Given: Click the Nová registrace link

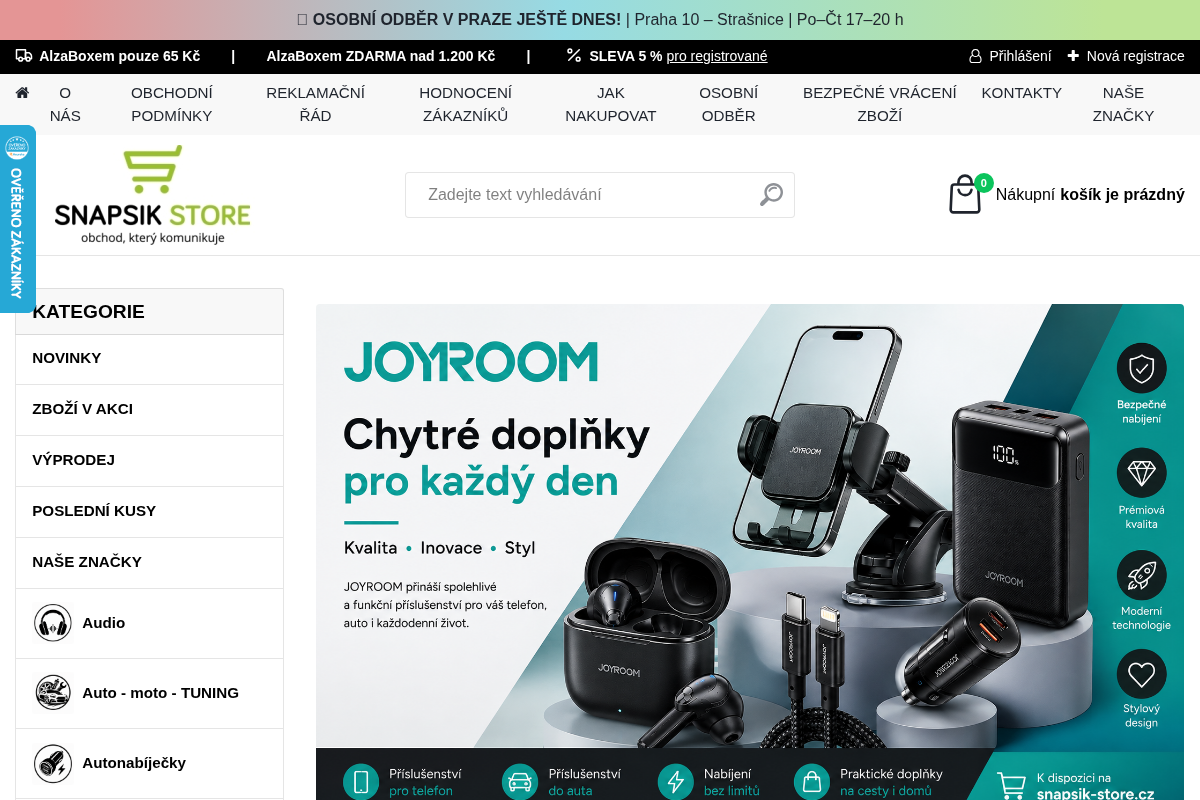Looking at the screenshot, I should (1136, 56).
